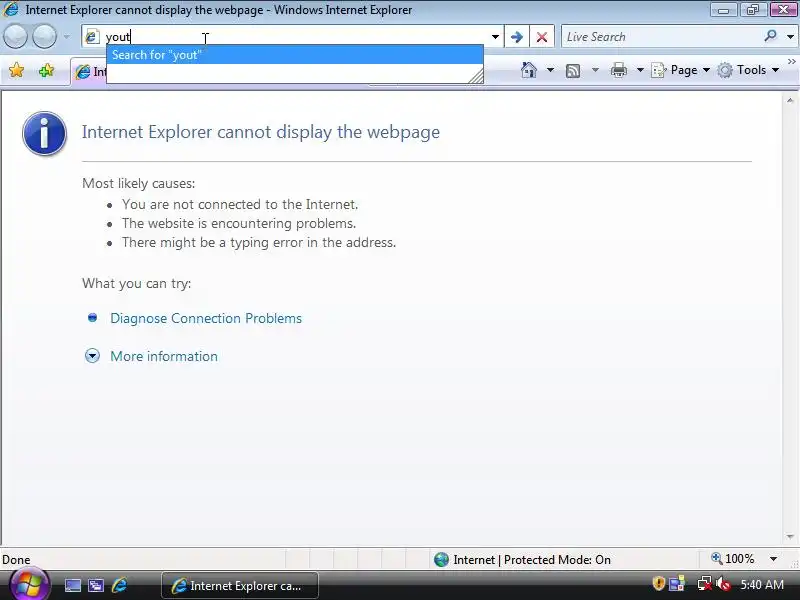Click the Live Search magnifier icon
This screenshot has width=800, height=600.
click(770, 36)
